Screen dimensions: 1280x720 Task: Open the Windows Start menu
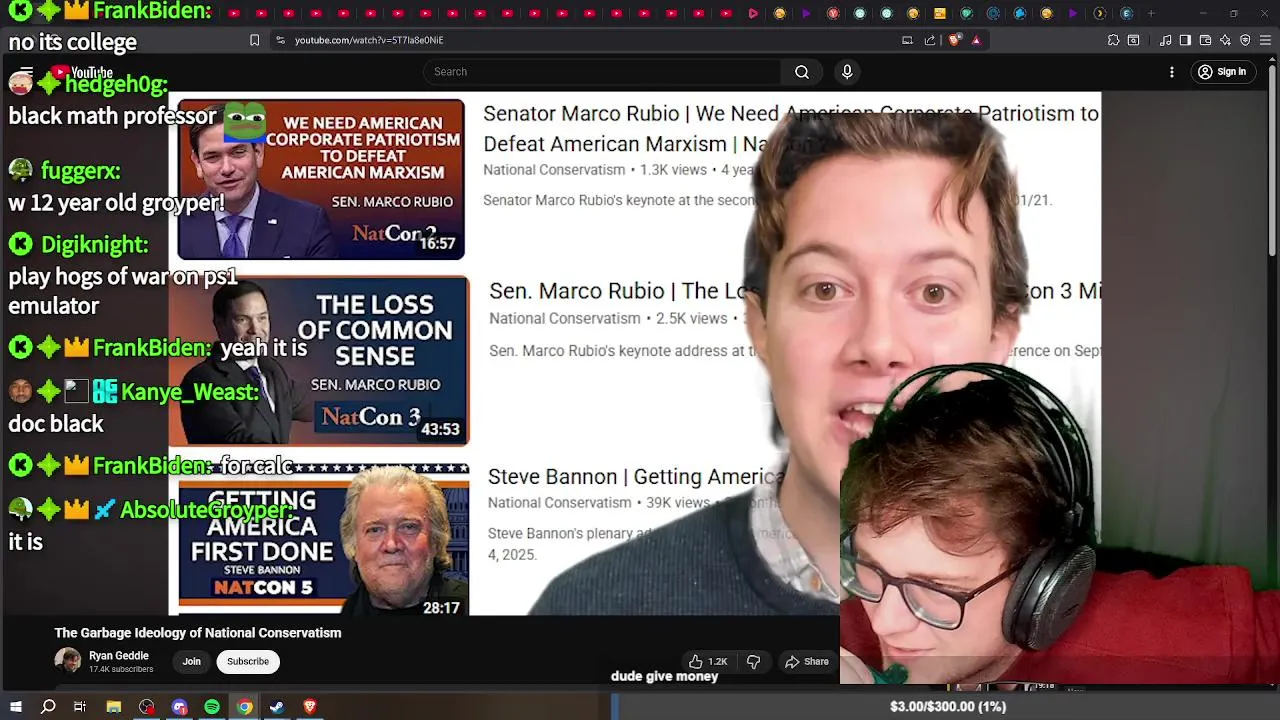click(x=16, y=707)
